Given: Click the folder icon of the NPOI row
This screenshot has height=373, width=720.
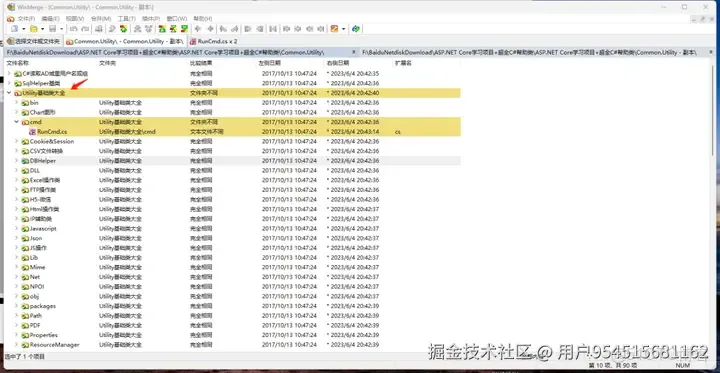Looking at the screenshot, I should click(25, 287).
